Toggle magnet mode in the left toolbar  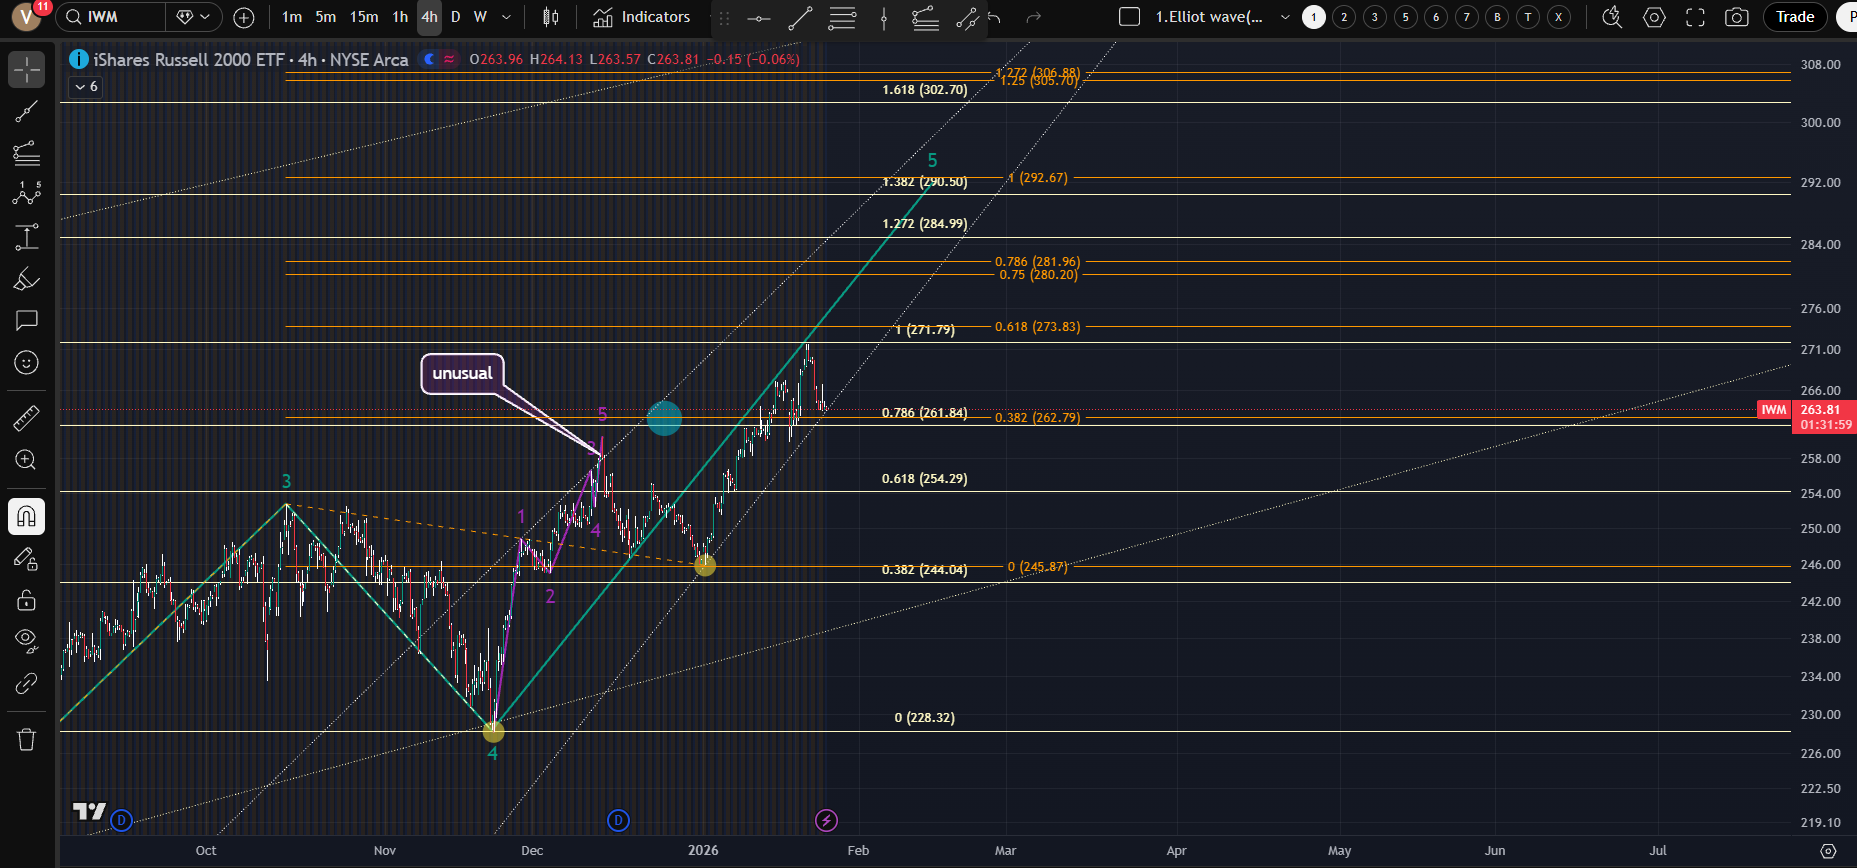point(27,517)
